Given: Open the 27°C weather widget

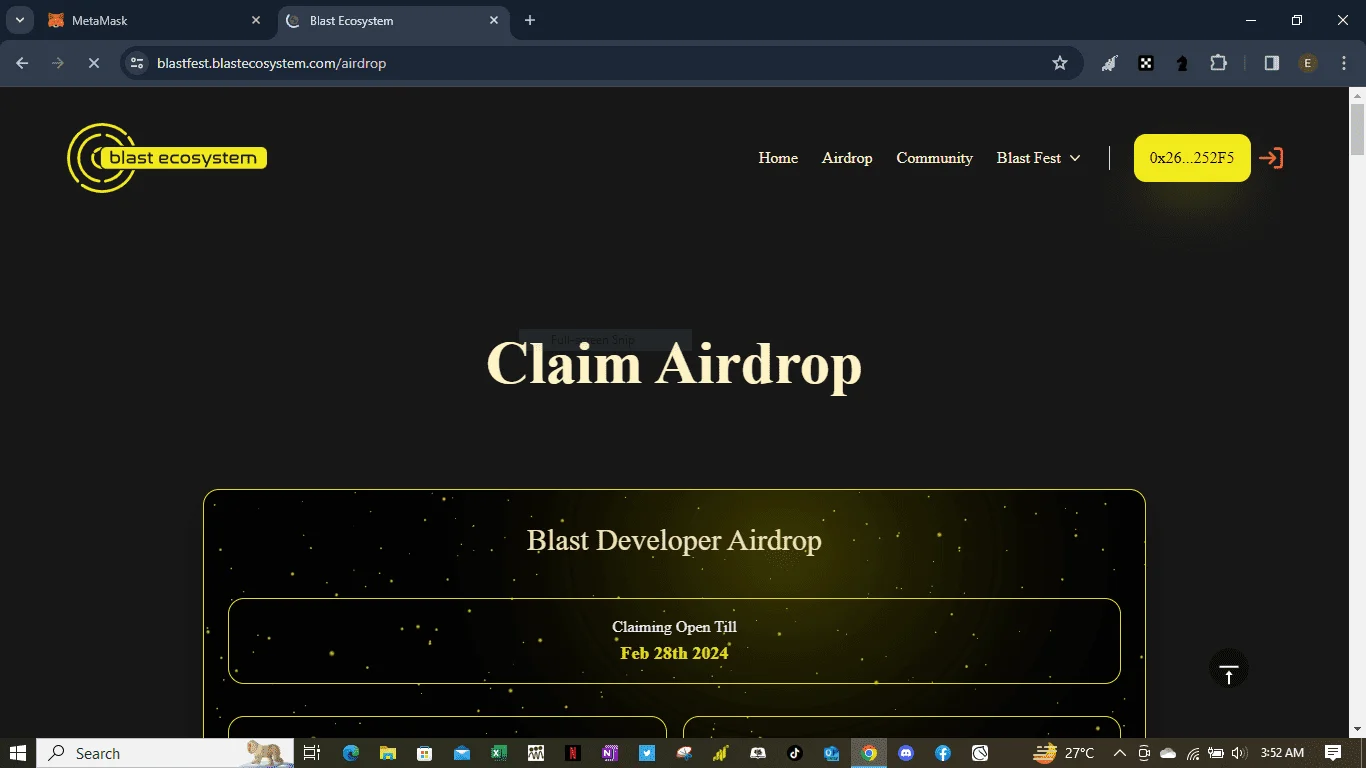Looking at the screenshot, I should point(1063,753).
